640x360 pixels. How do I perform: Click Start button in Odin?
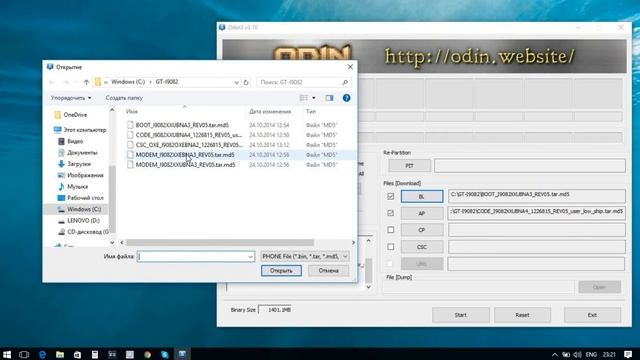tap(461, 315)
